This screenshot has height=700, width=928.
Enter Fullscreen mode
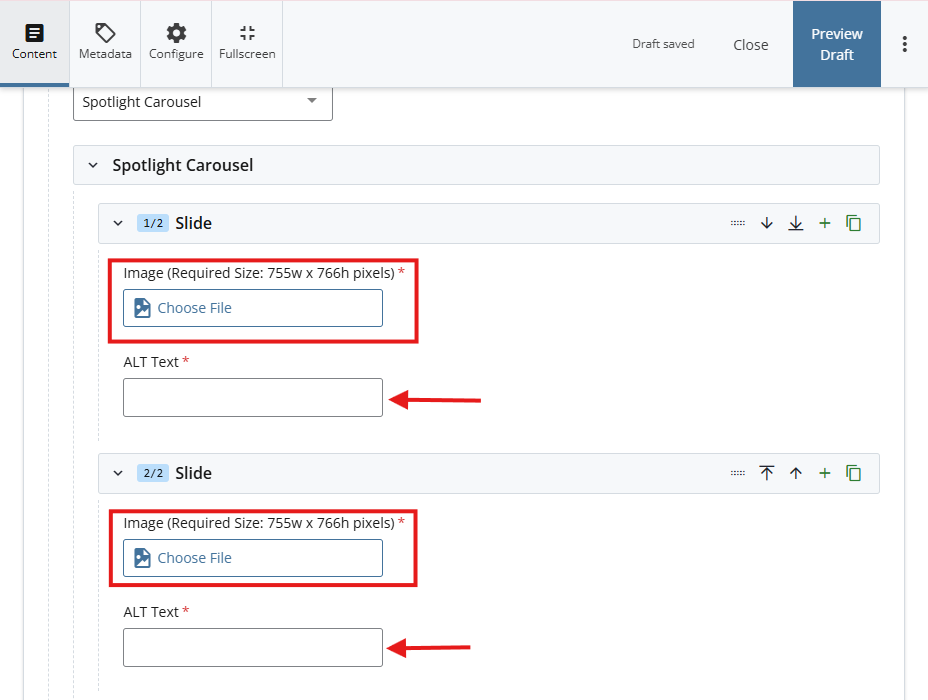[x=247, y=43]
